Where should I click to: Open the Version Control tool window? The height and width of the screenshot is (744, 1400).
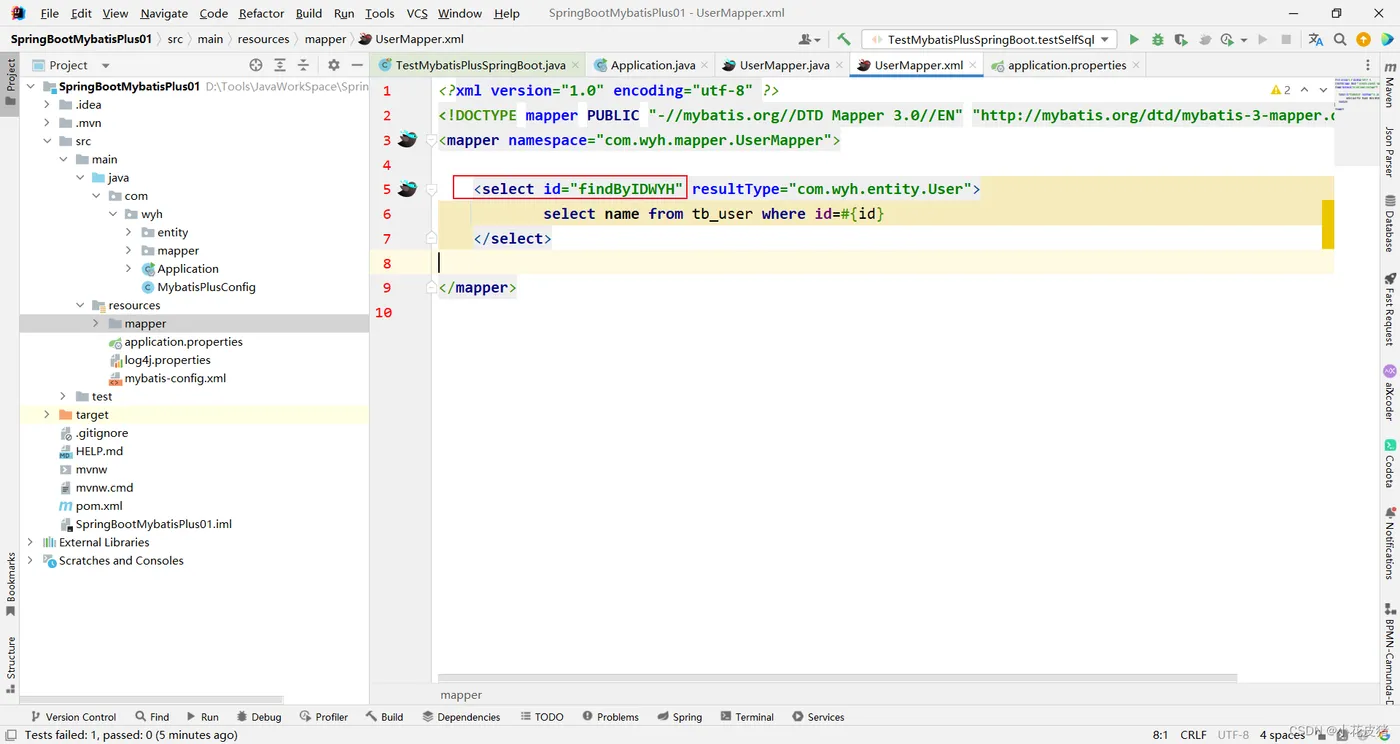(73, 717)
